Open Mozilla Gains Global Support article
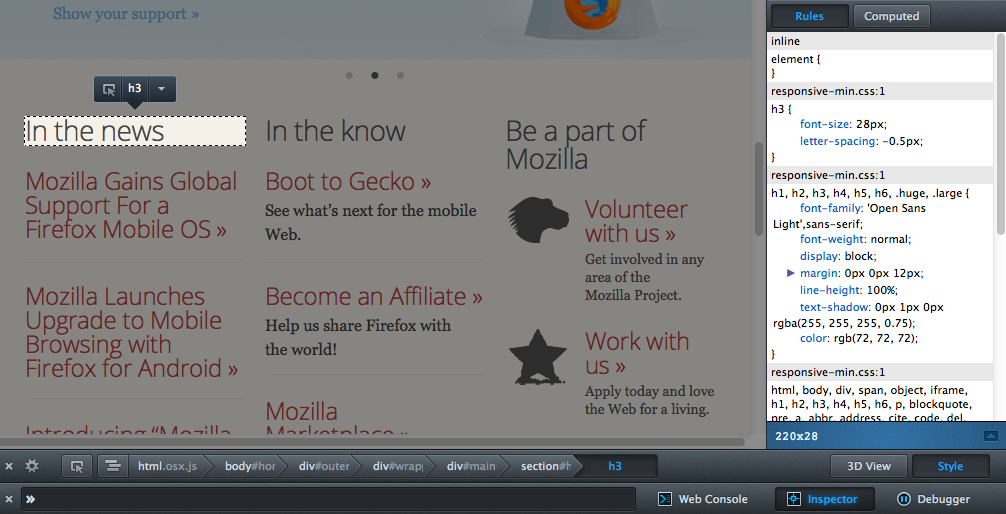The image size is (1006, 514). [131, 205]
